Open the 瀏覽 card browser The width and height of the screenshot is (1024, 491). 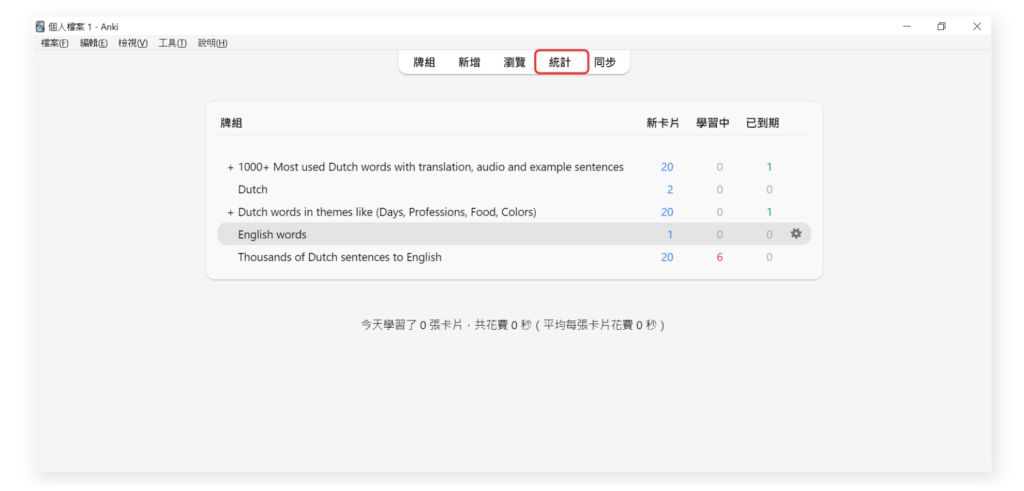click(x=514, y=62)
